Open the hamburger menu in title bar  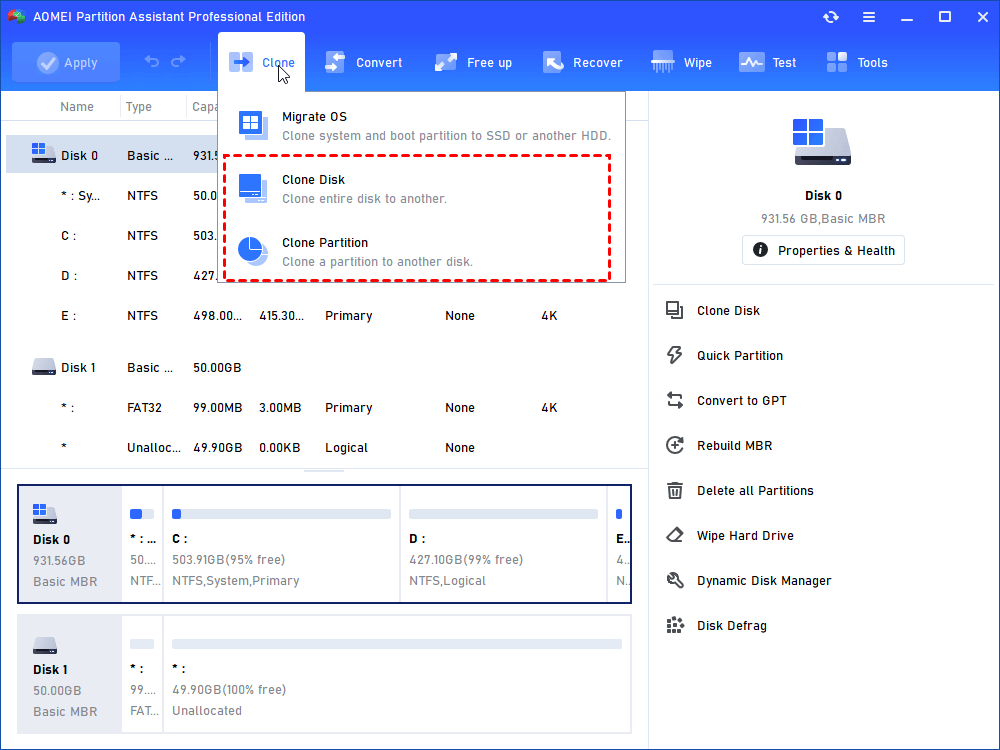pyautogui.click(x=869, y=17)
